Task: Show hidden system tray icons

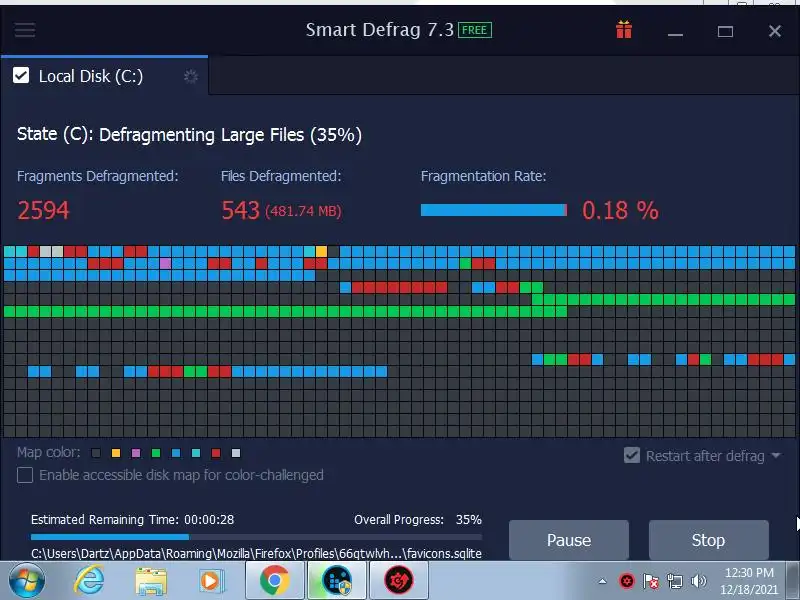Action: 603,581
